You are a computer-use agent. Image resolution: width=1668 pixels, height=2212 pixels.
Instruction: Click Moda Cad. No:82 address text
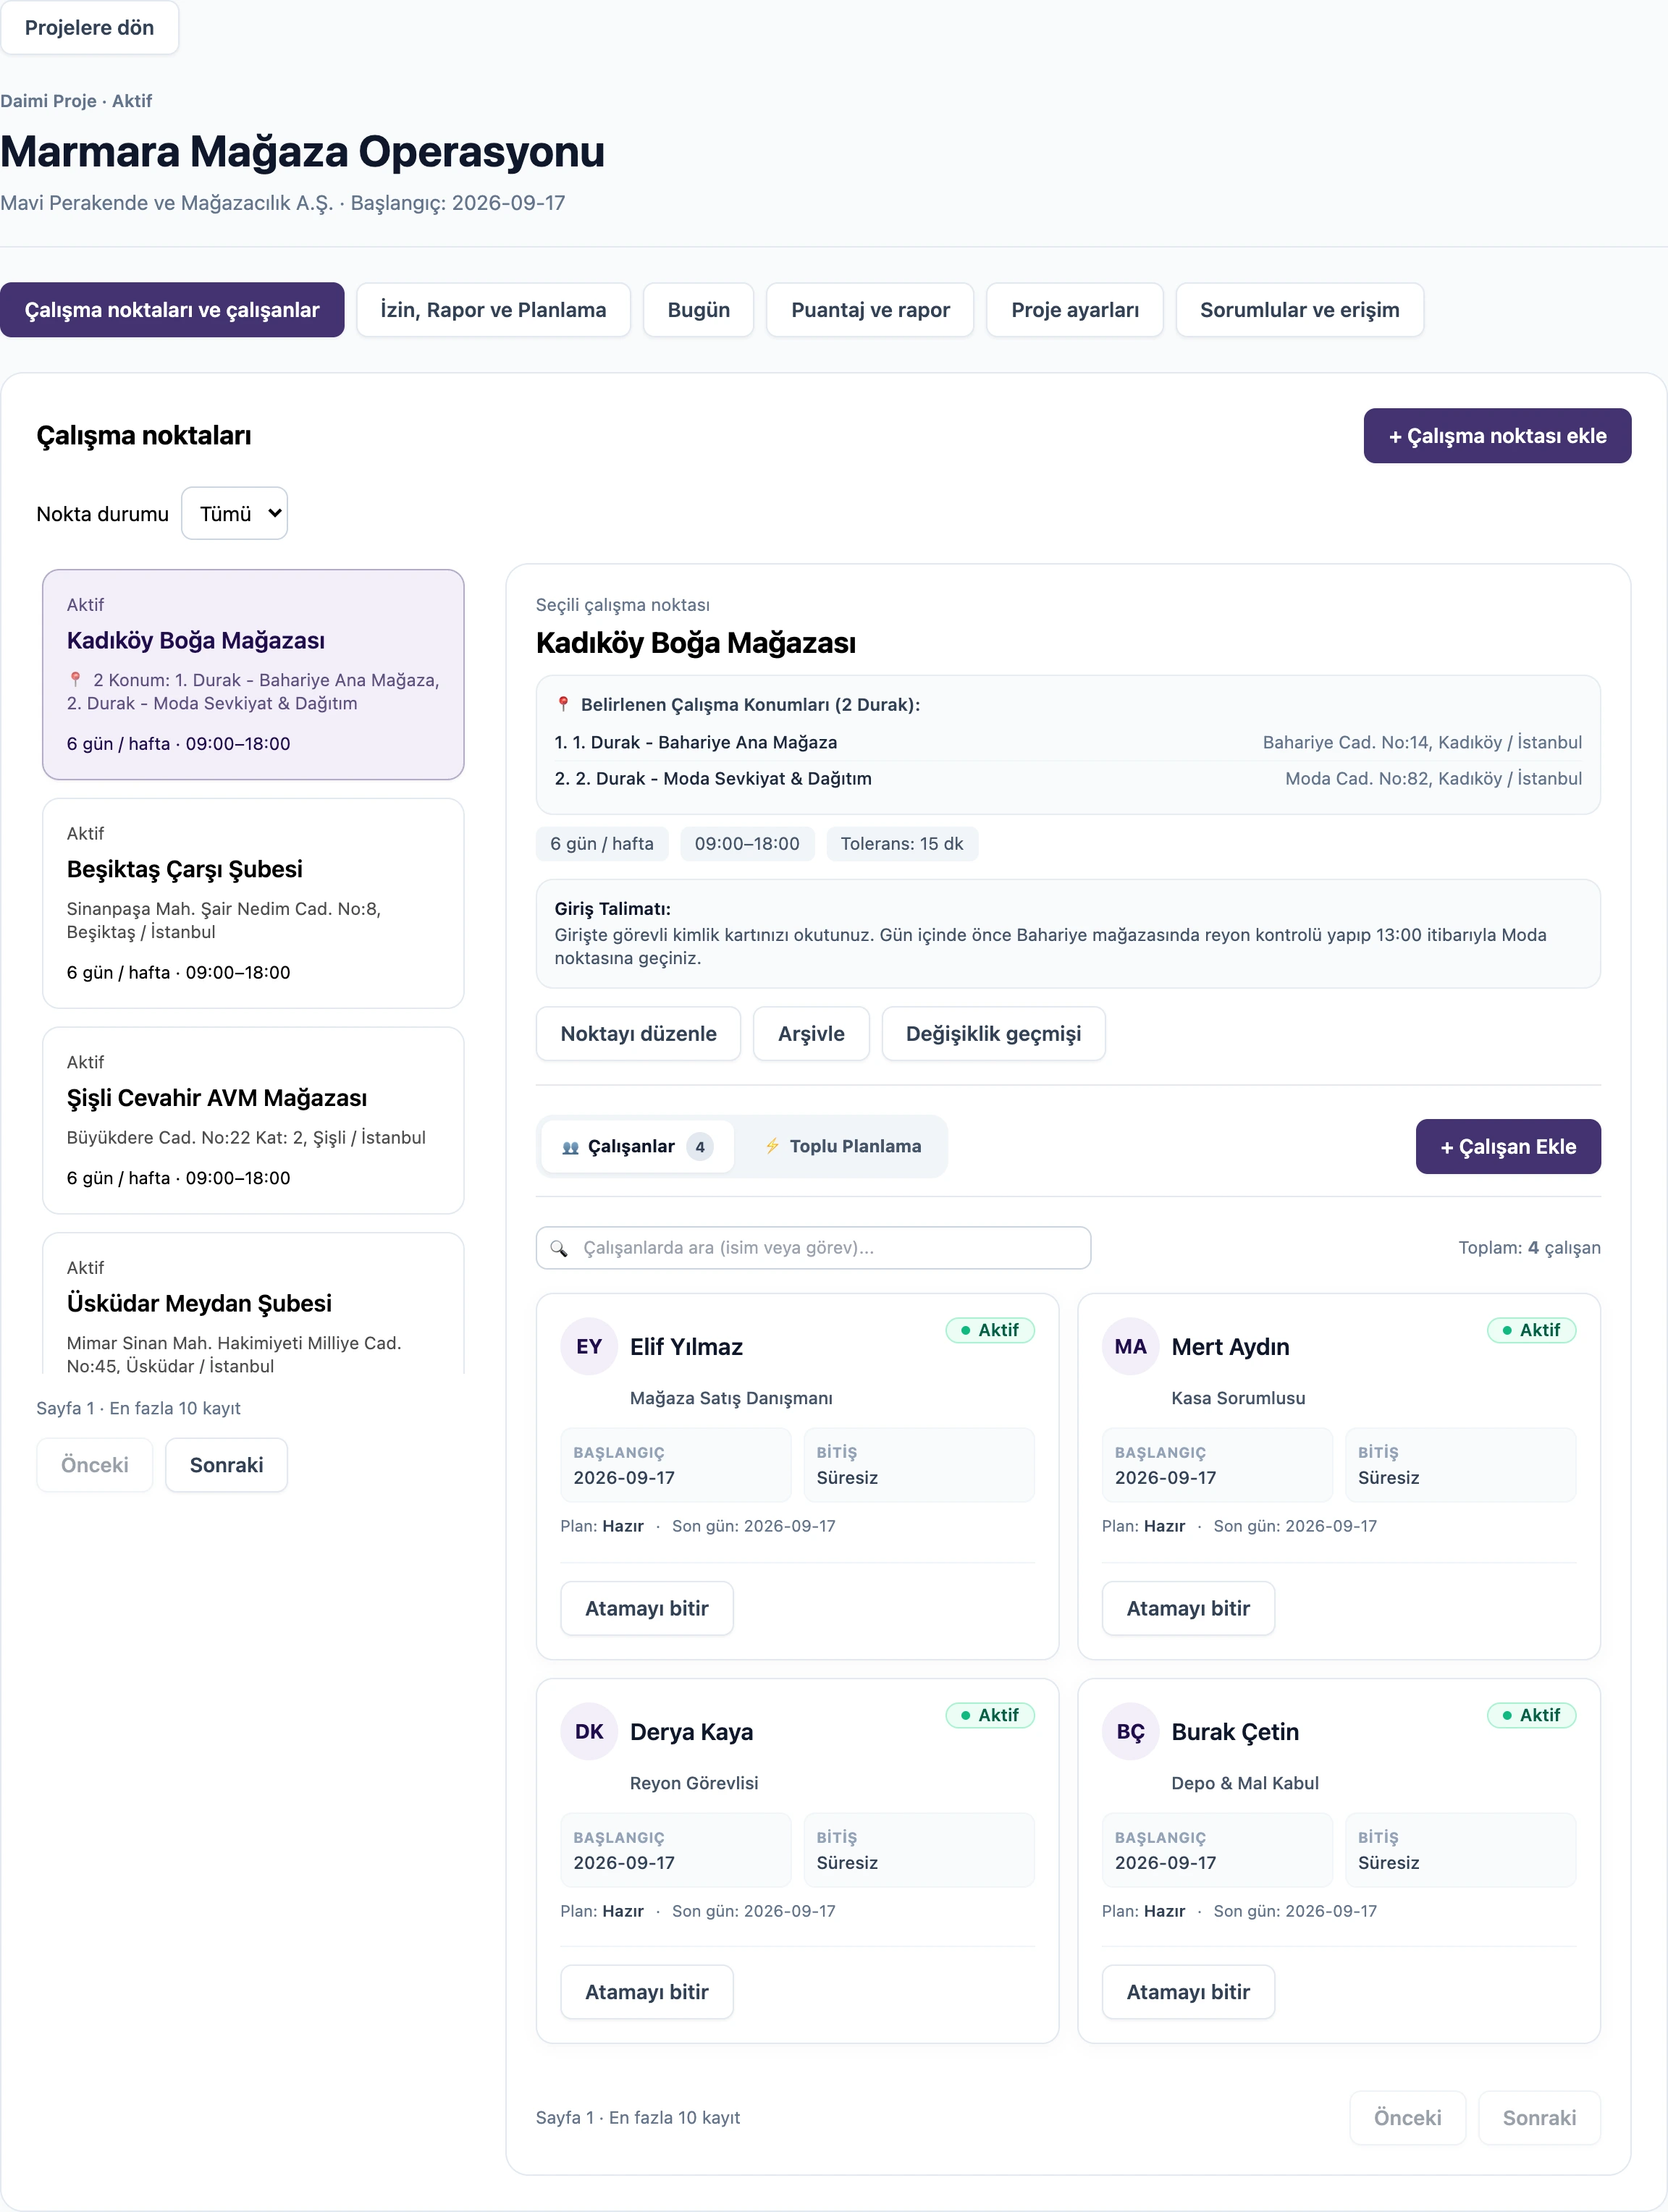(x=1433, y=778)
